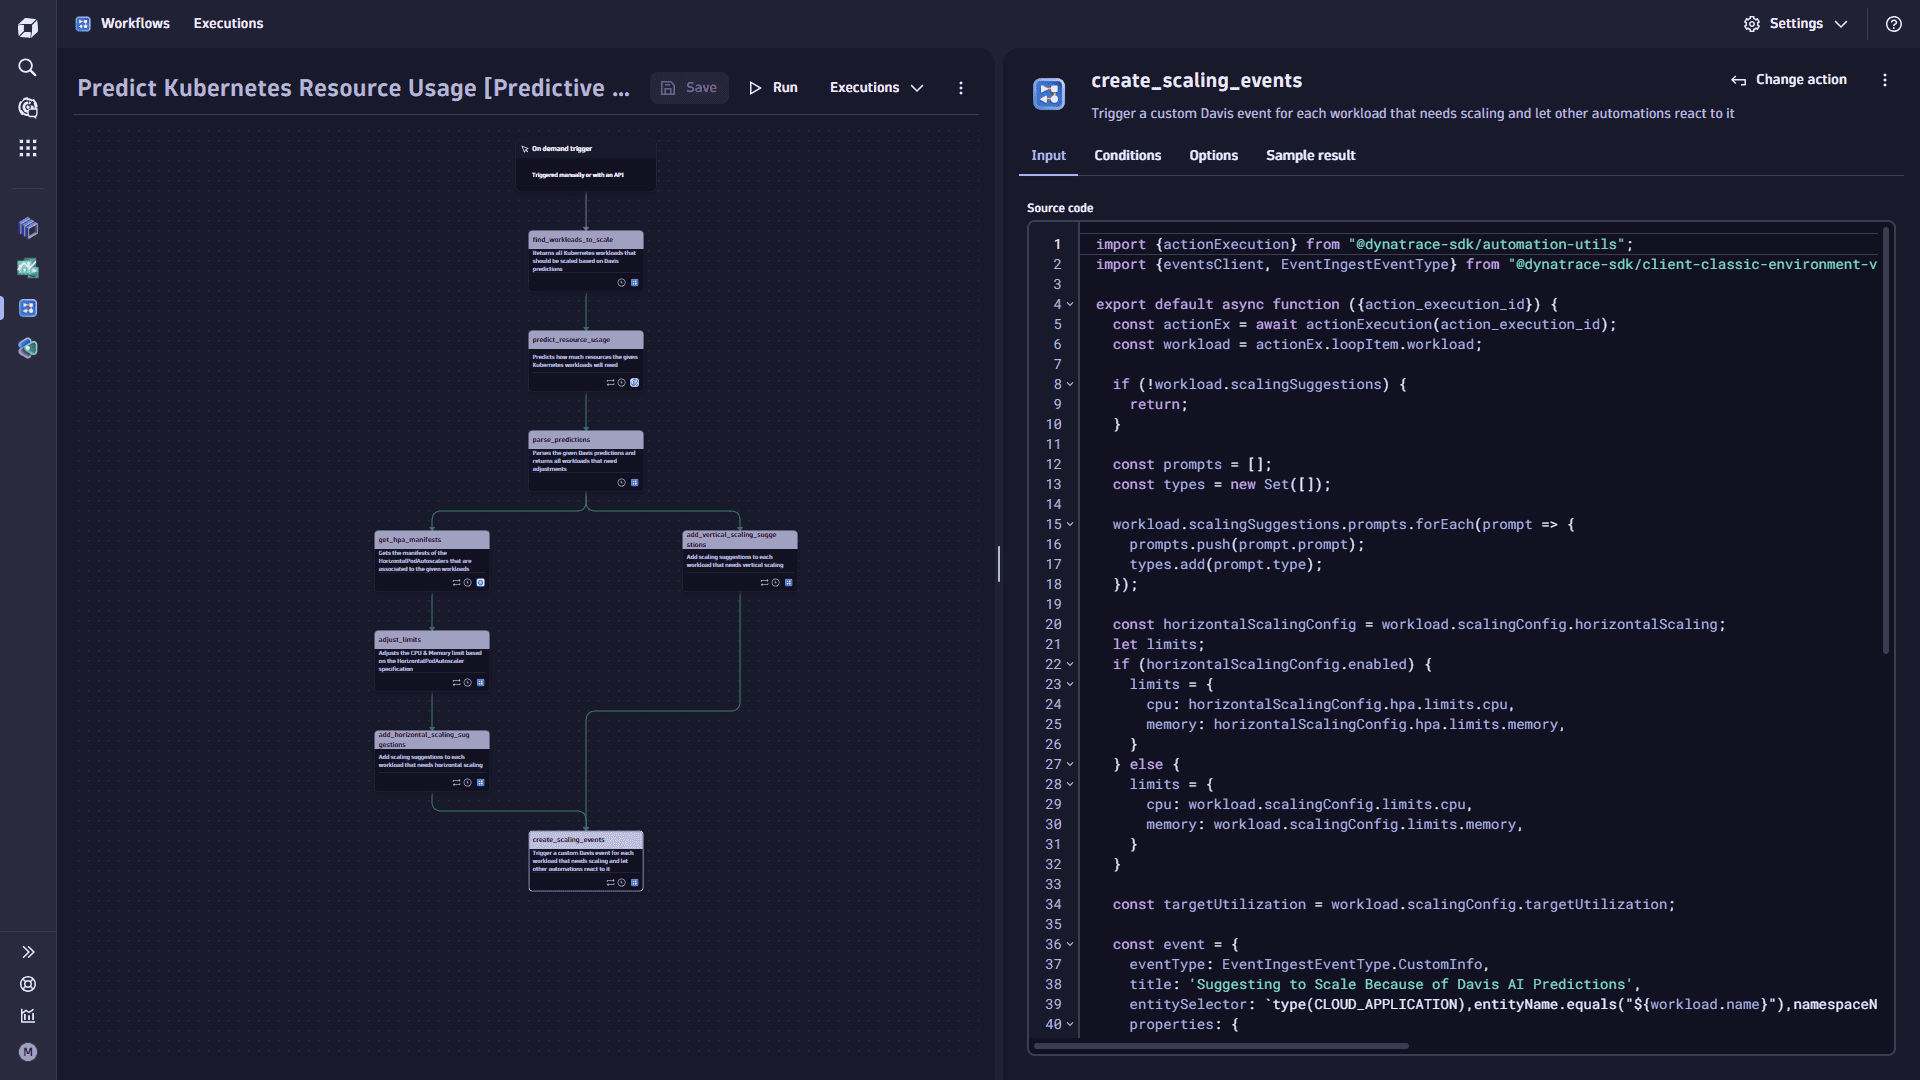Run the workflow
The height and width of the screenshot is (1080, 1920).
tap(773, 88)
